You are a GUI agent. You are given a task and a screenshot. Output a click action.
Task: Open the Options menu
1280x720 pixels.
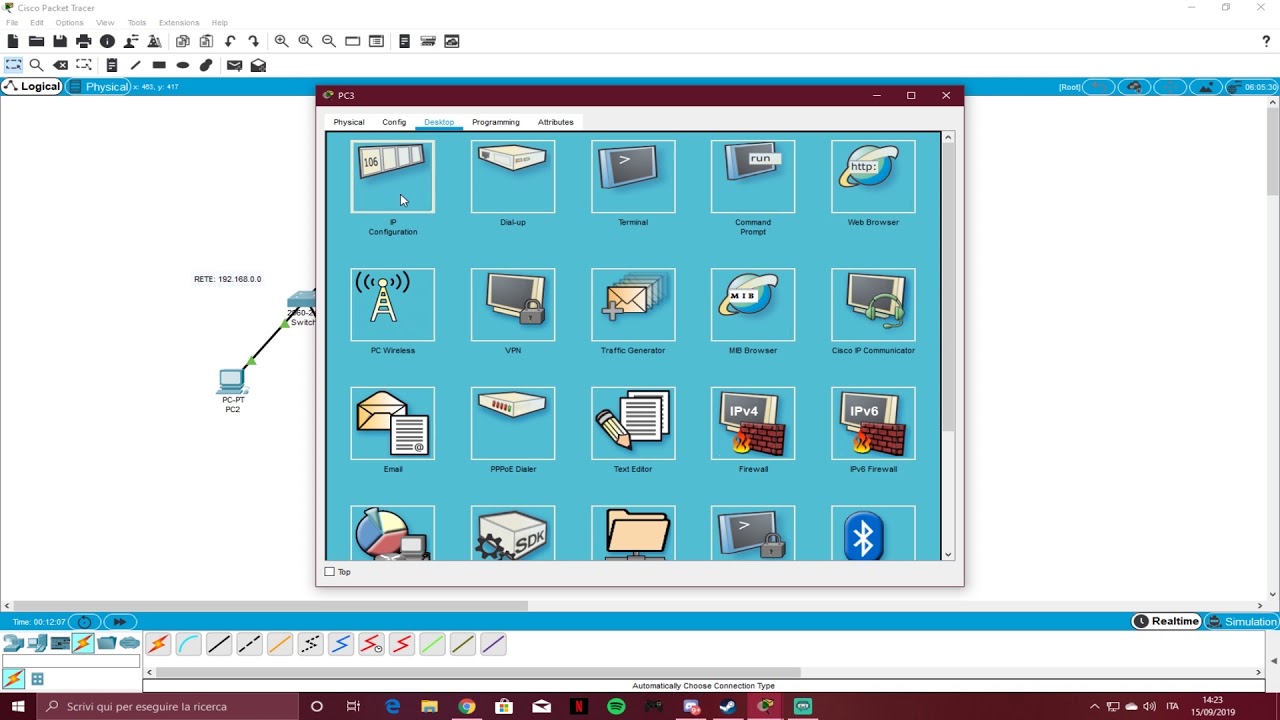point(69,22)
